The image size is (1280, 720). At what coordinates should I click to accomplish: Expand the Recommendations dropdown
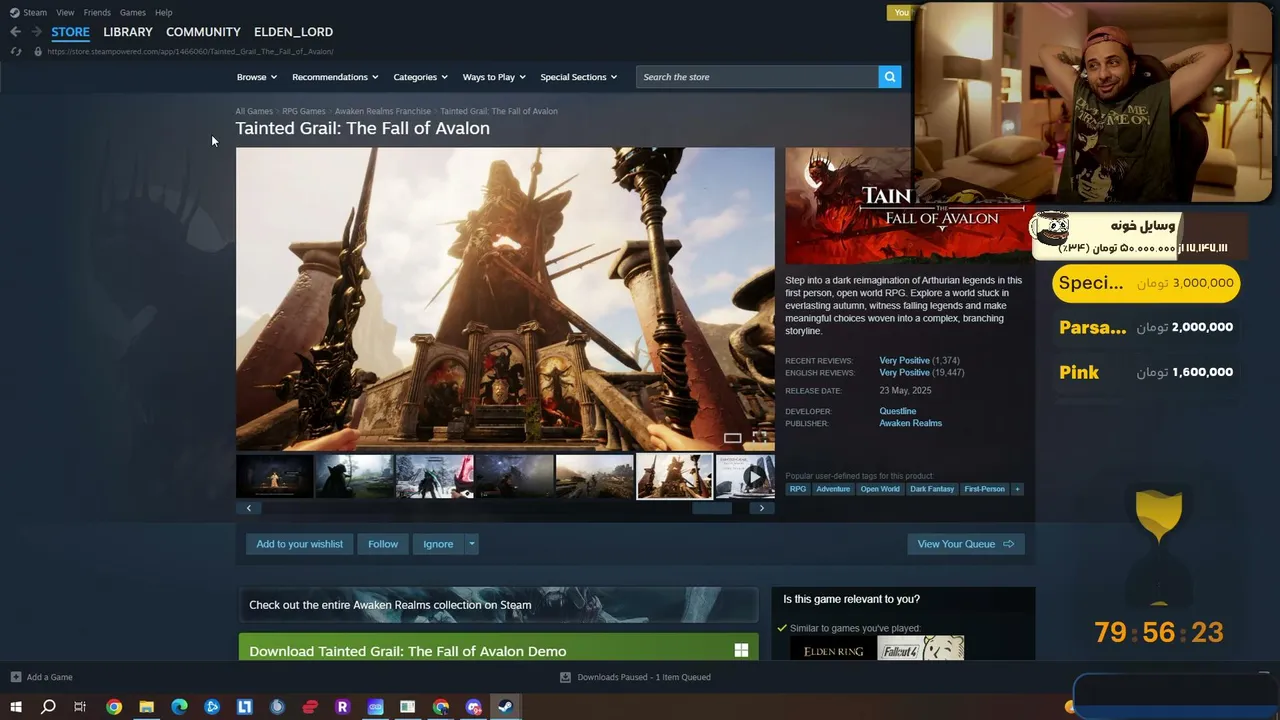tap(335, 77)
